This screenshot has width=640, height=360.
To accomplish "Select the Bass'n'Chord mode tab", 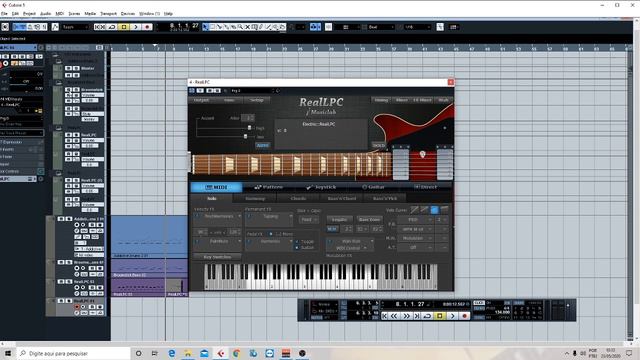I will tap(342, 198).
